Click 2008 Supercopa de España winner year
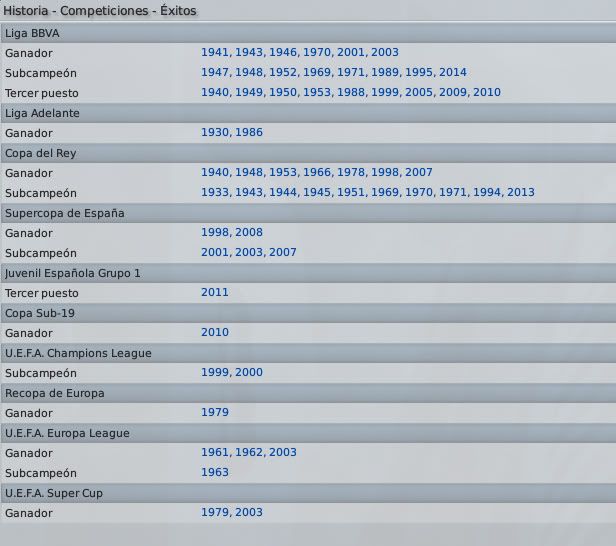The width and height of the screenshot is (616, 546). coord(249,233)
